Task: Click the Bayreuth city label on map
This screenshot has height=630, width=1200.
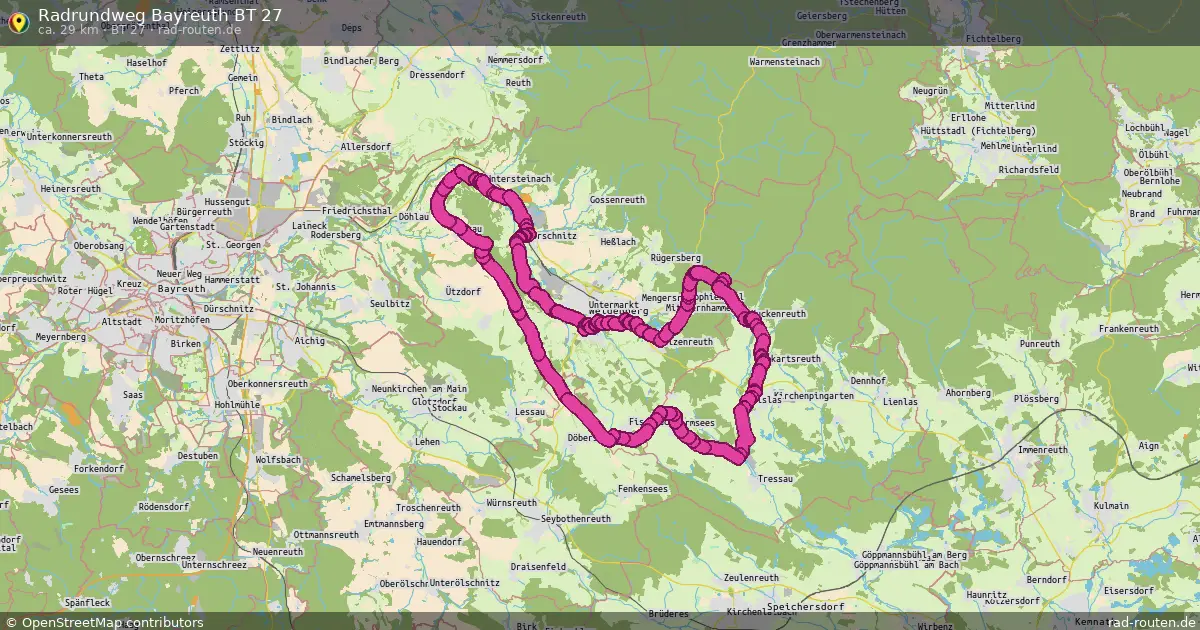Action: point(180,288)
